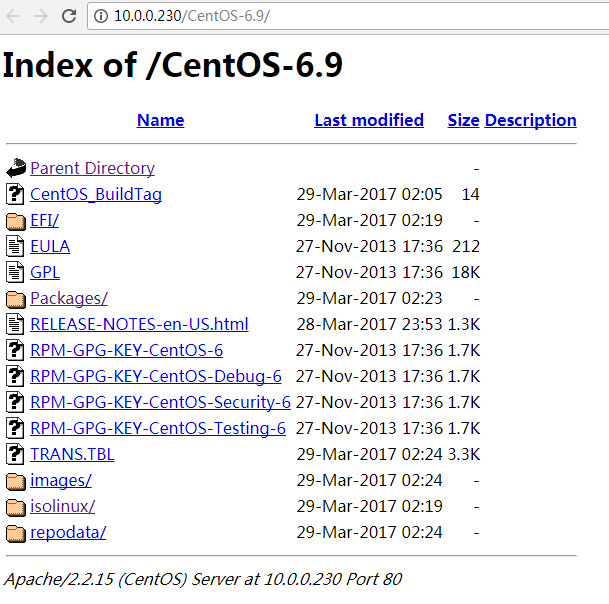Click the date 29-Mar-2017 02:23 for Packages/
Viewport: 609px width, 604px height.
[x=369, y=298]
